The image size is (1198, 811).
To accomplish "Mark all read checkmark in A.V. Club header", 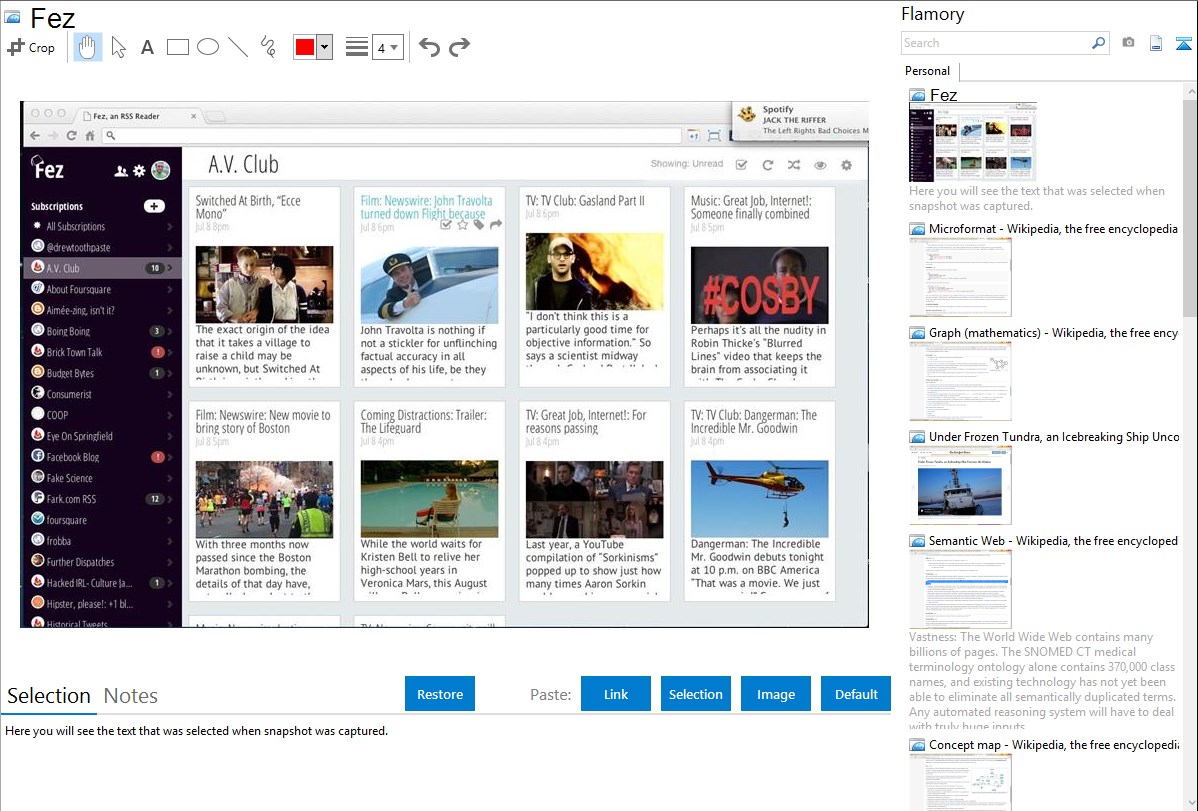I will pos(741,165).
